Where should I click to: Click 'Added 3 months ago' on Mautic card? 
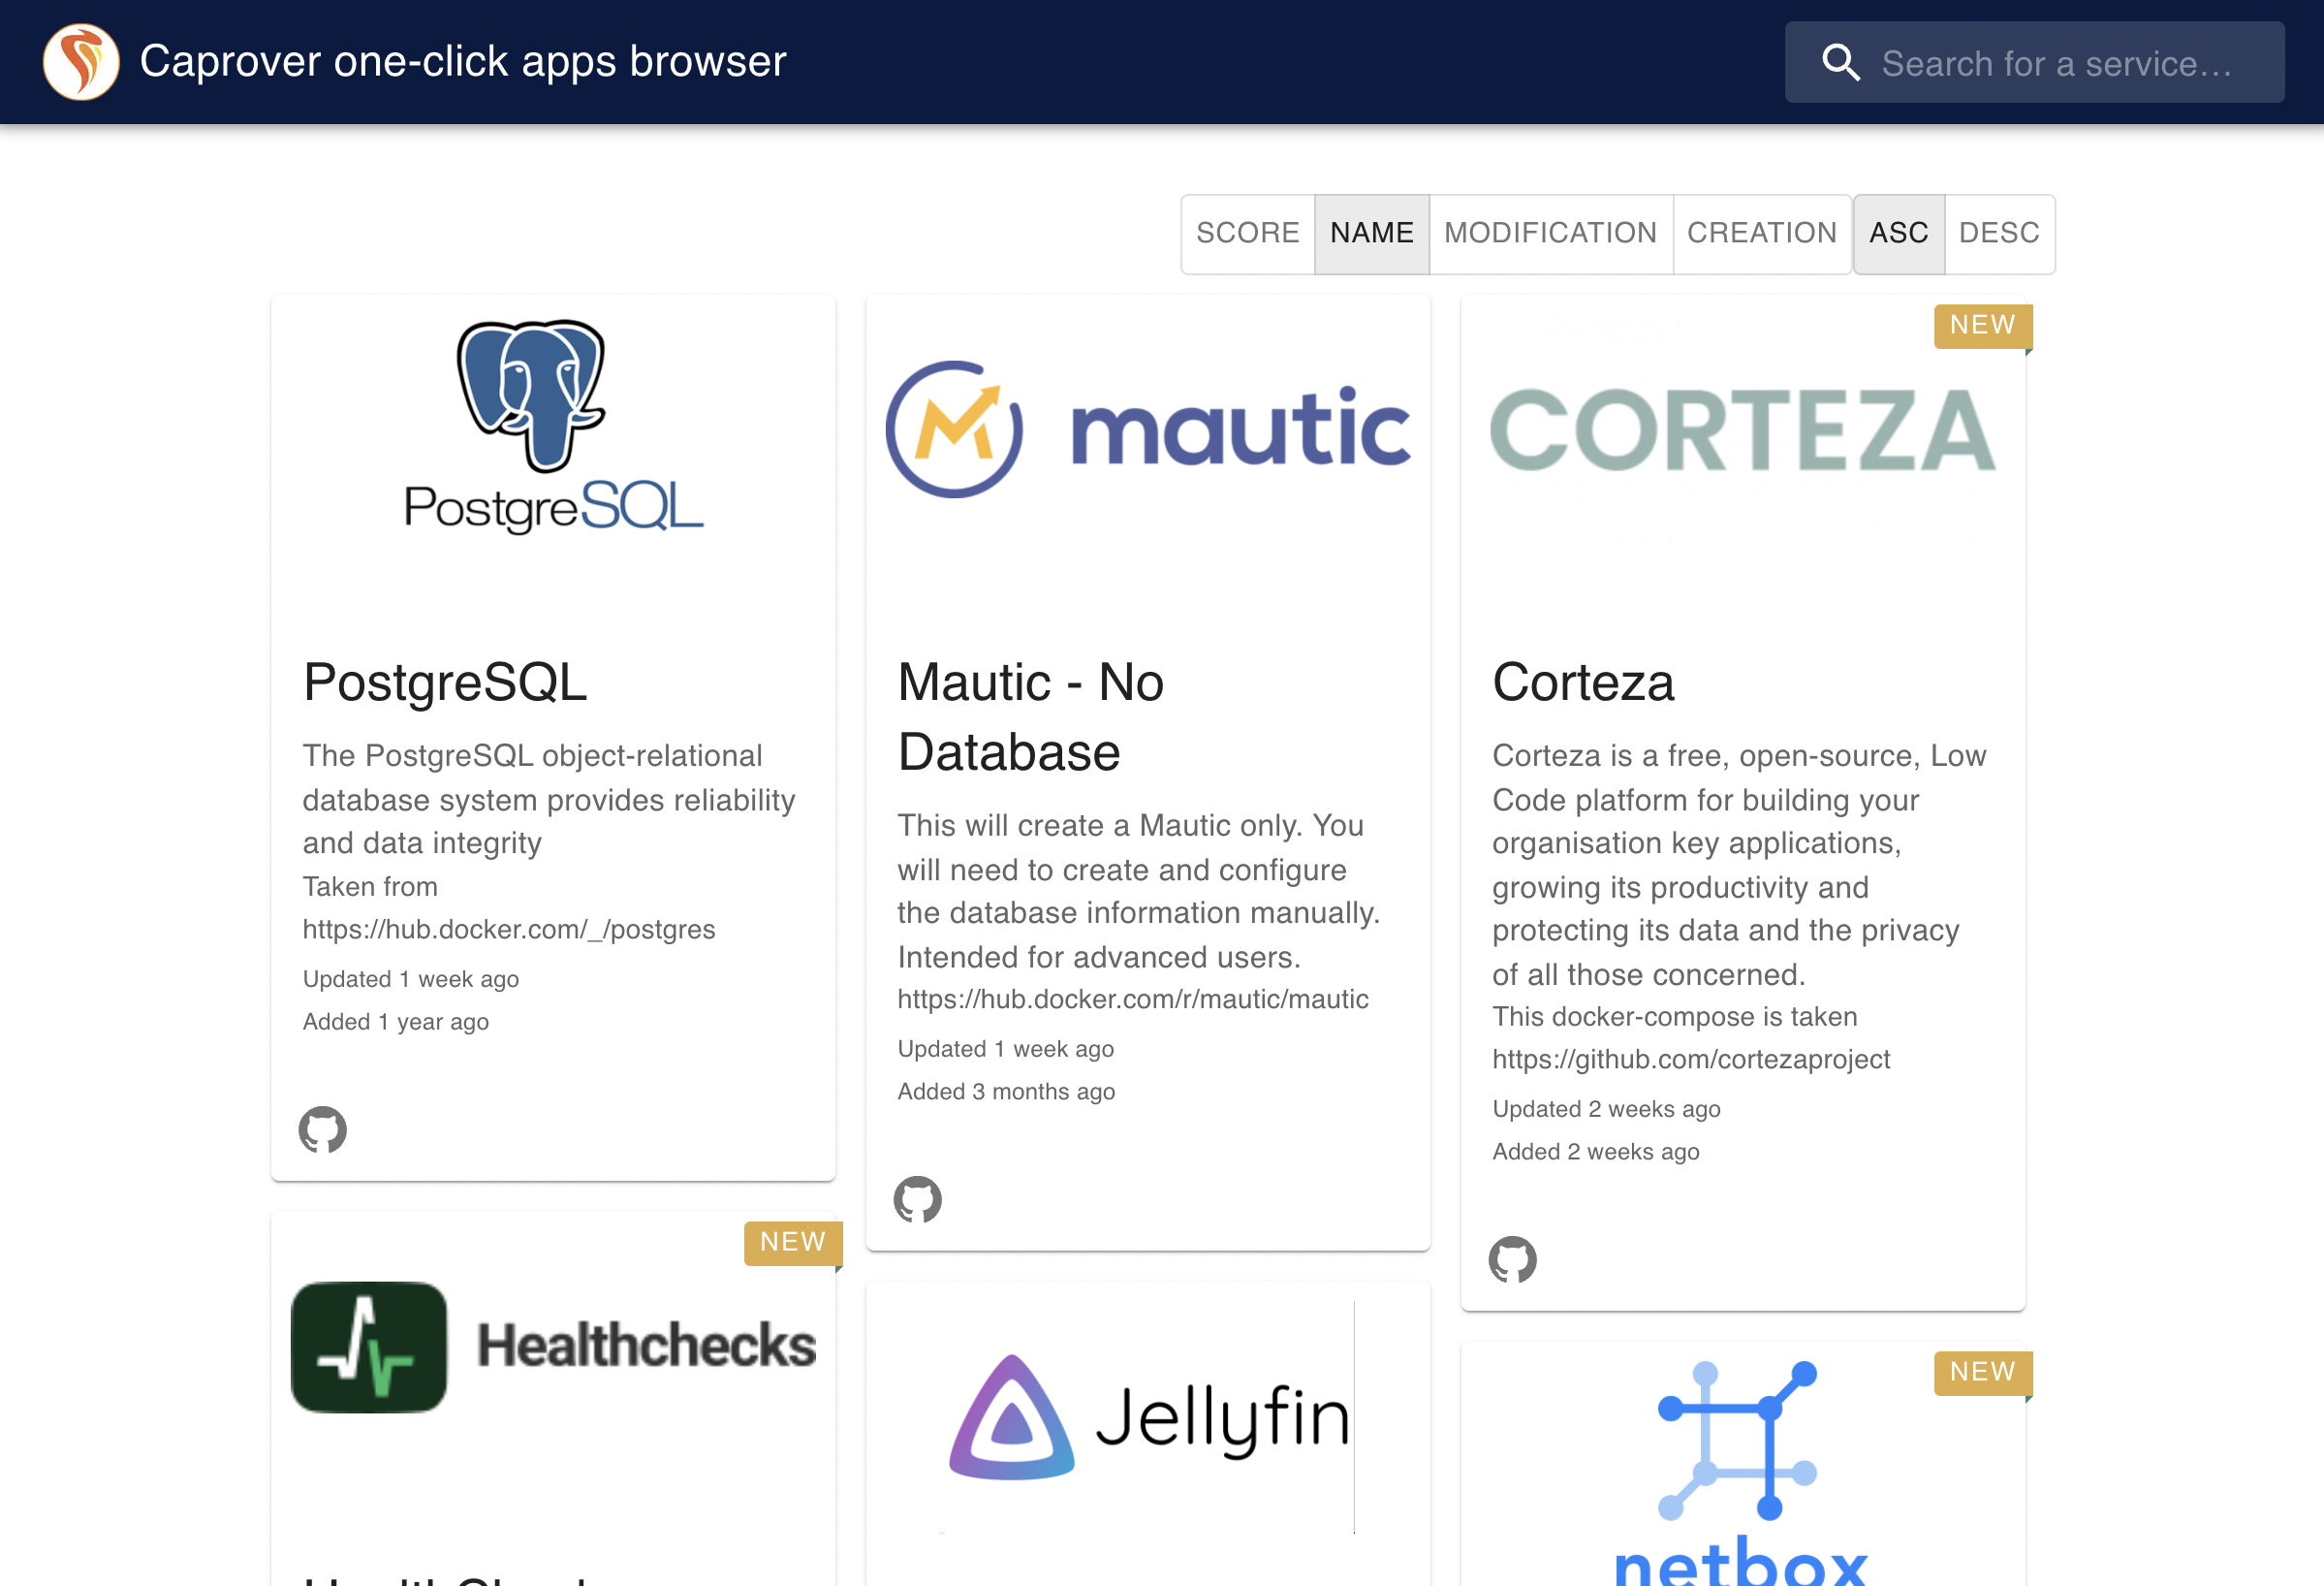pos(1006,1092)
